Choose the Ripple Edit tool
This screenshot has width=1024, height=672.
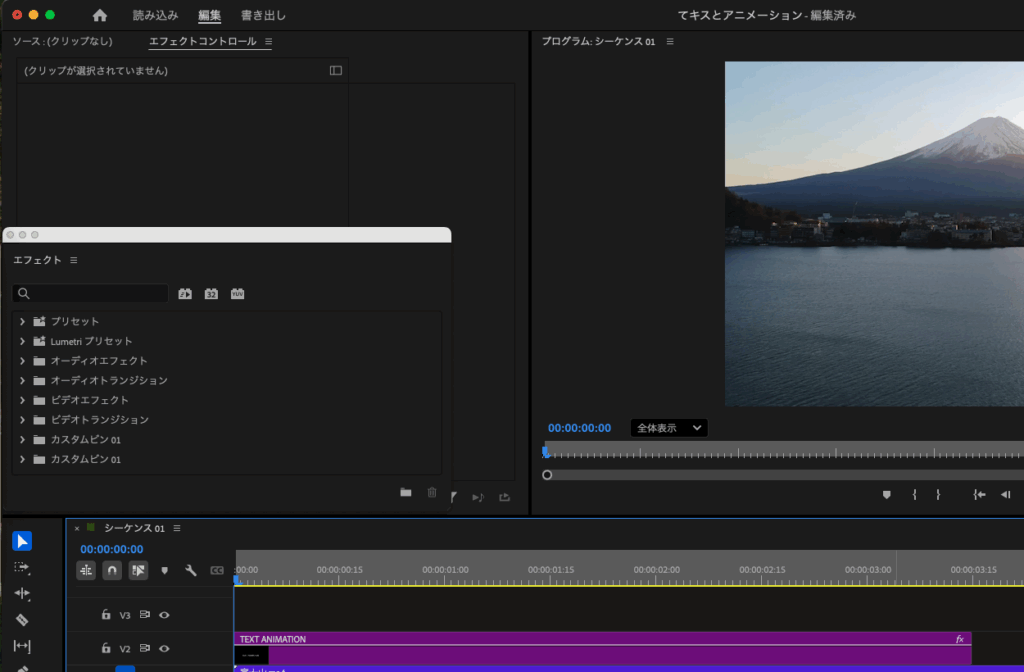22,594
